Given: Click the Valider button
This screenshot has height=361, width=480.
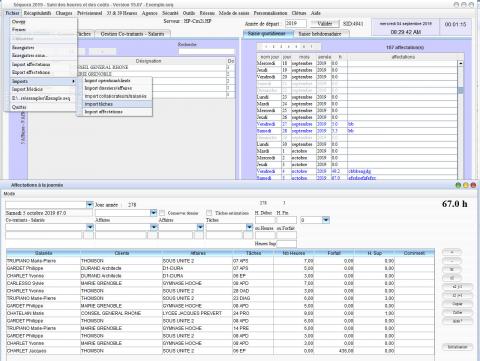Looking at the screenshot, I should [x=325, y=24].
